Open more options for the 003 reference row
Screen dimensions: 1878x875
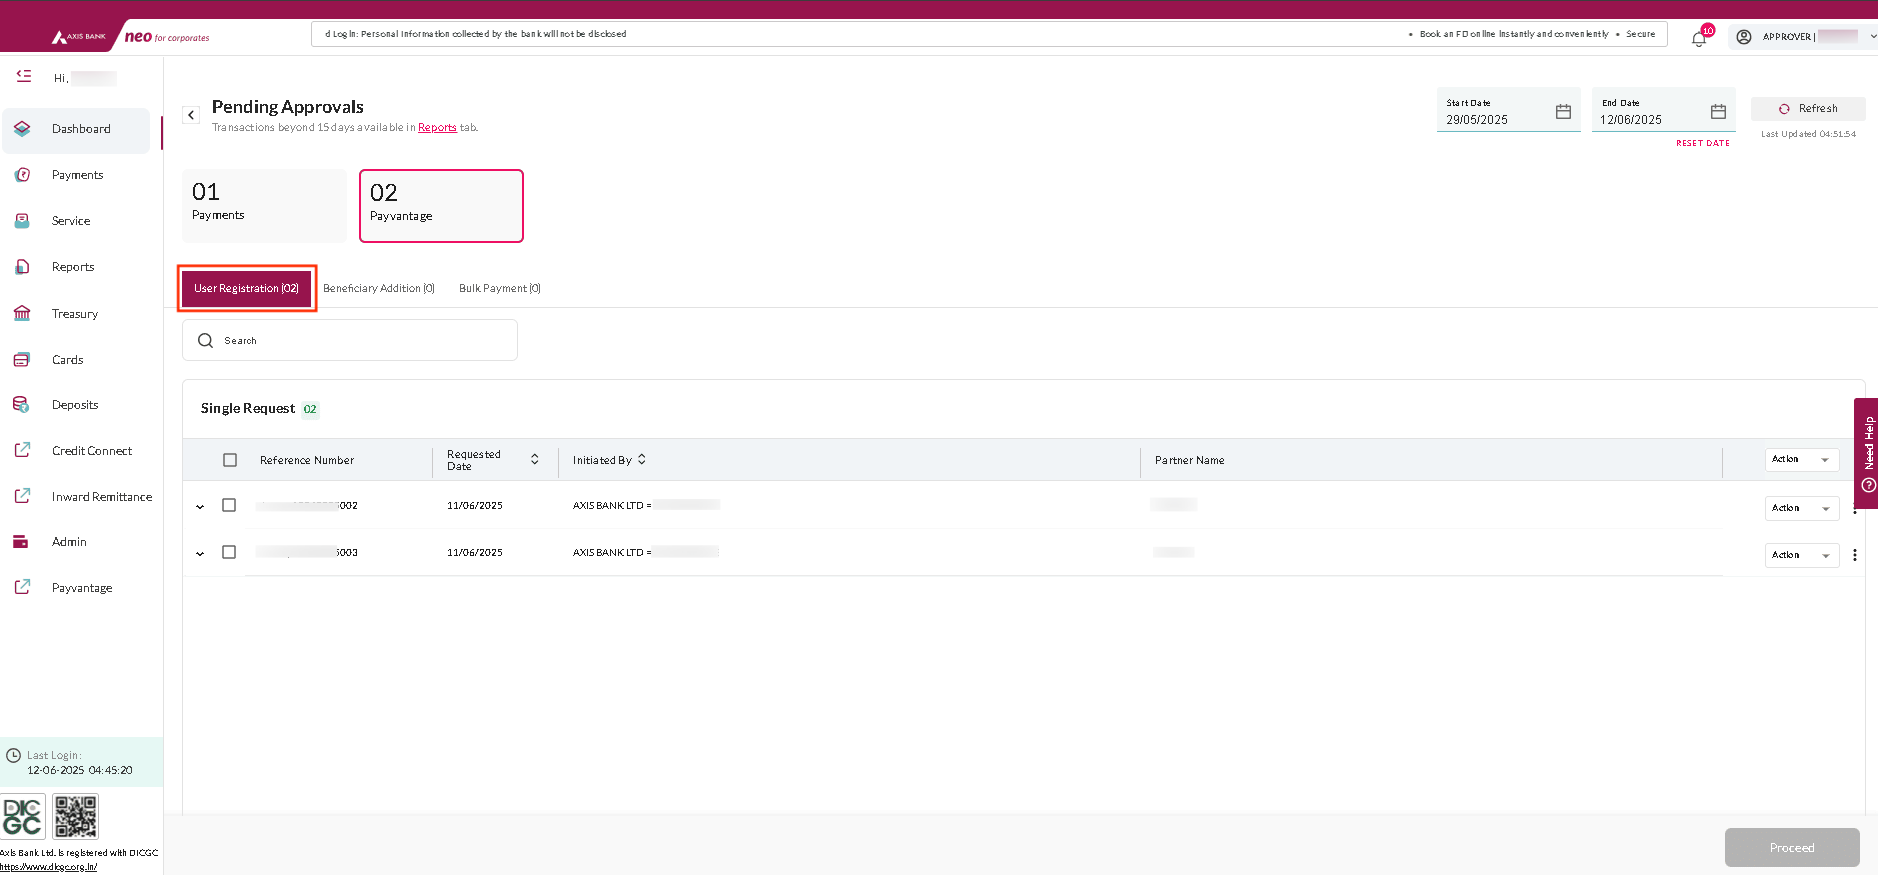(x=1855, y=555)
